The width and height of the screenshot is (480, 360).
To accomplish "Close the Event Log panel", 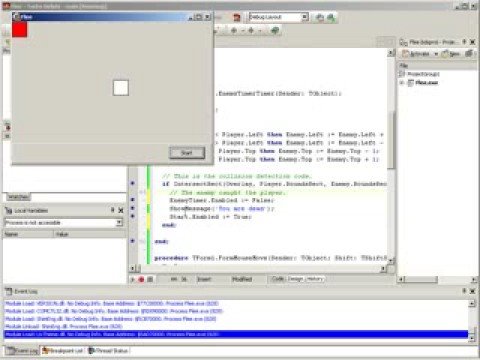I will tap(472, 291).
